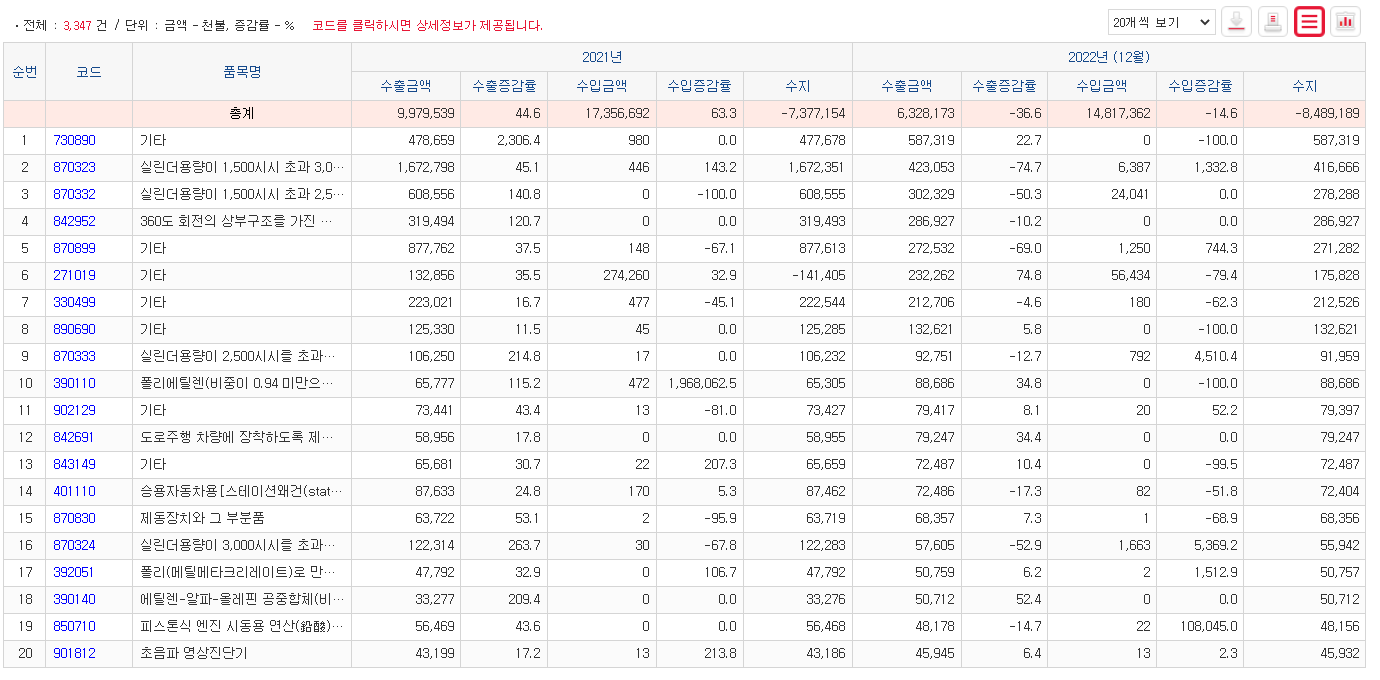This screenshot has height=680, width=1380.
Task: Select value 4,510.4 in row 9
Action: click(x=1215, y=357)
